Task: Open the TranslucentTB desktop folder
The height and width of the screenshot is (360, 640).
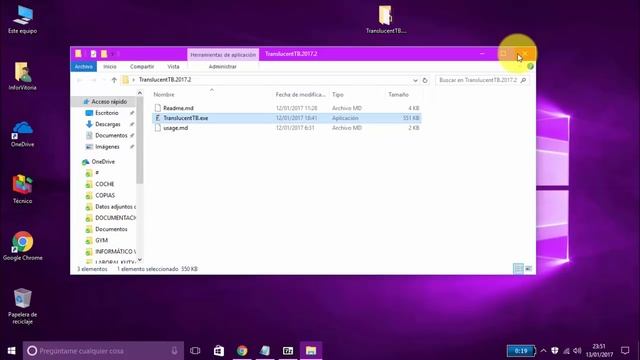Action: coord(386,19)
